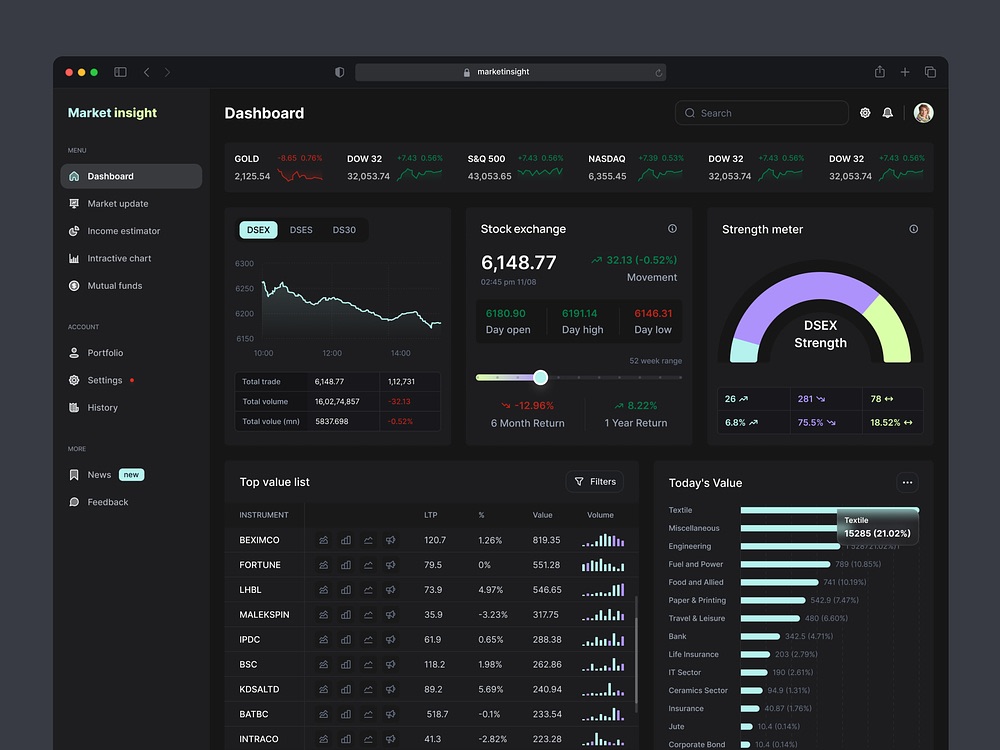Open Today's Value more options button
Viewport: 1000px width, 750px height.
pos(907,483)
